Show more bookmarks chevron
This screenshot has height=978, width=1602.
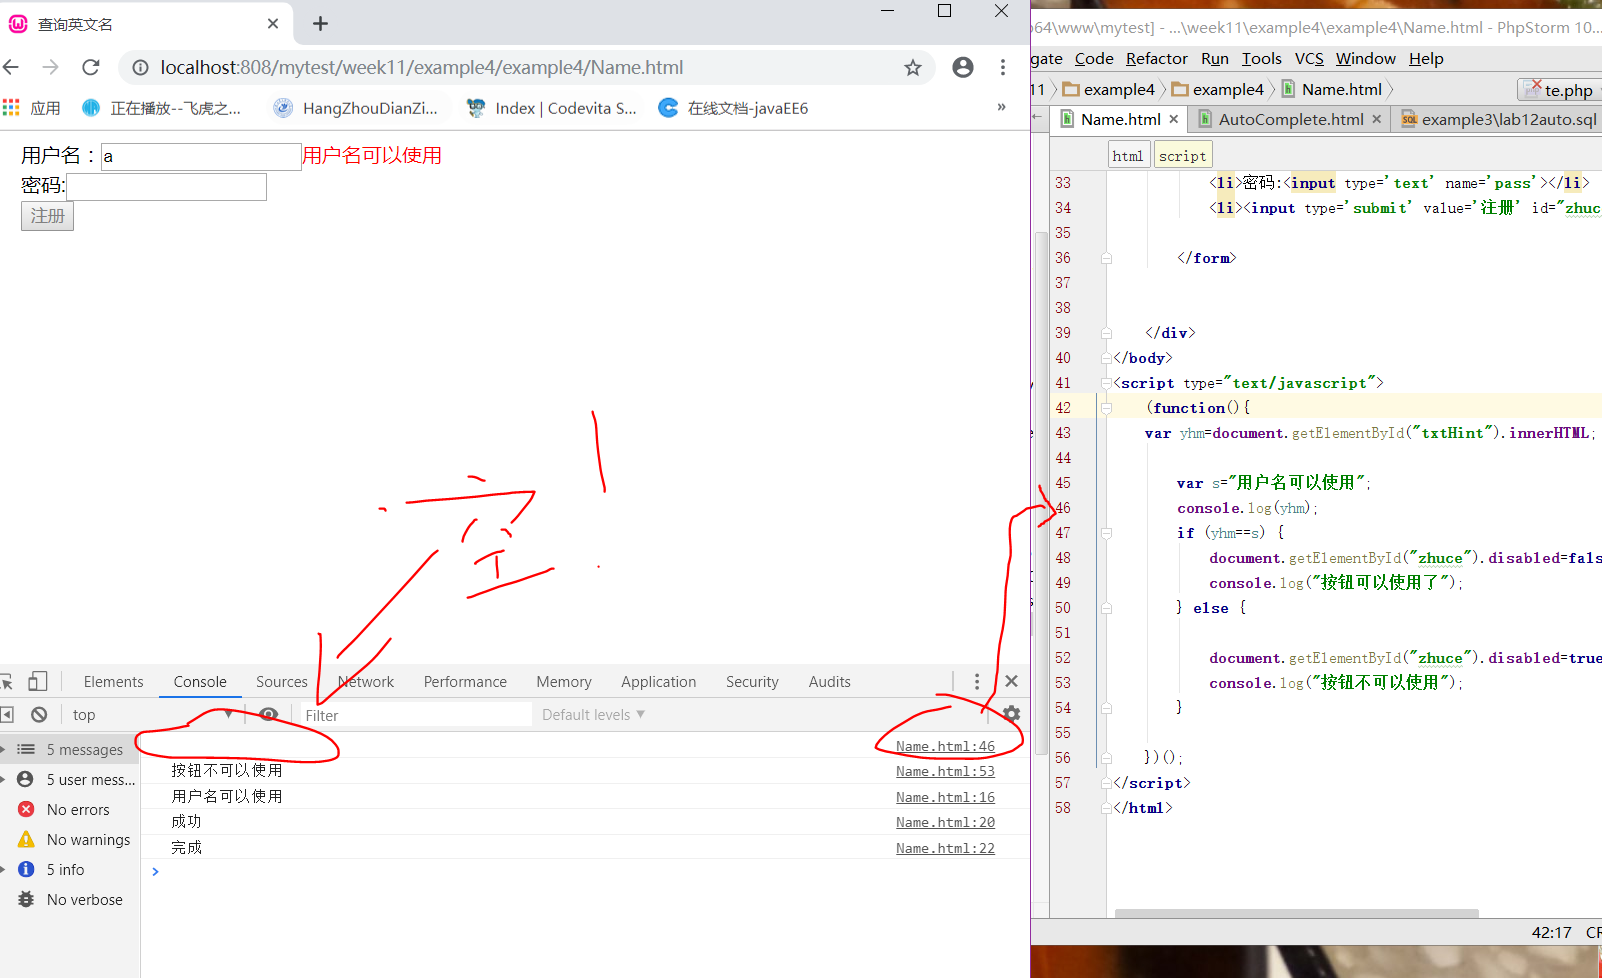pos(1001,107)
